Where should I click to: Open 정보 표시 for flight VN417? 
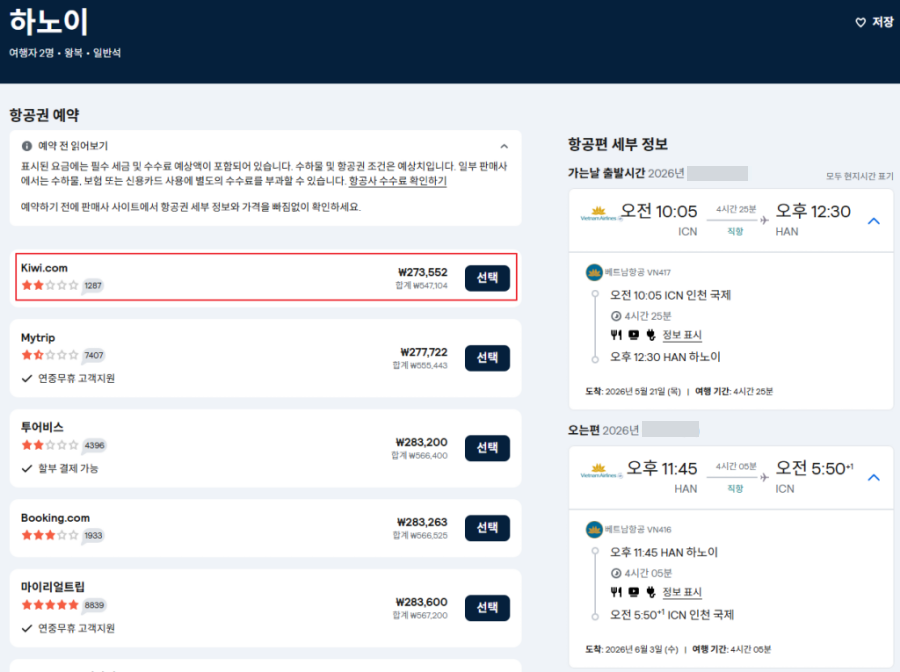pyautogui.click(x=684, y=334)
